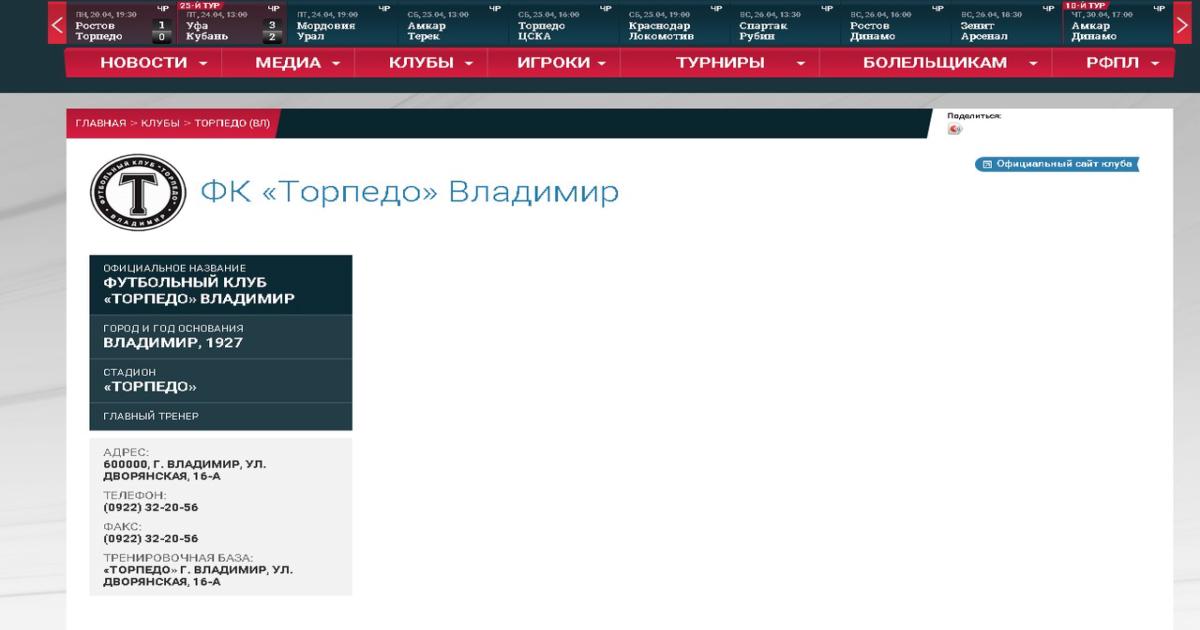Click the address 600000, г. Владимир text

185,470
